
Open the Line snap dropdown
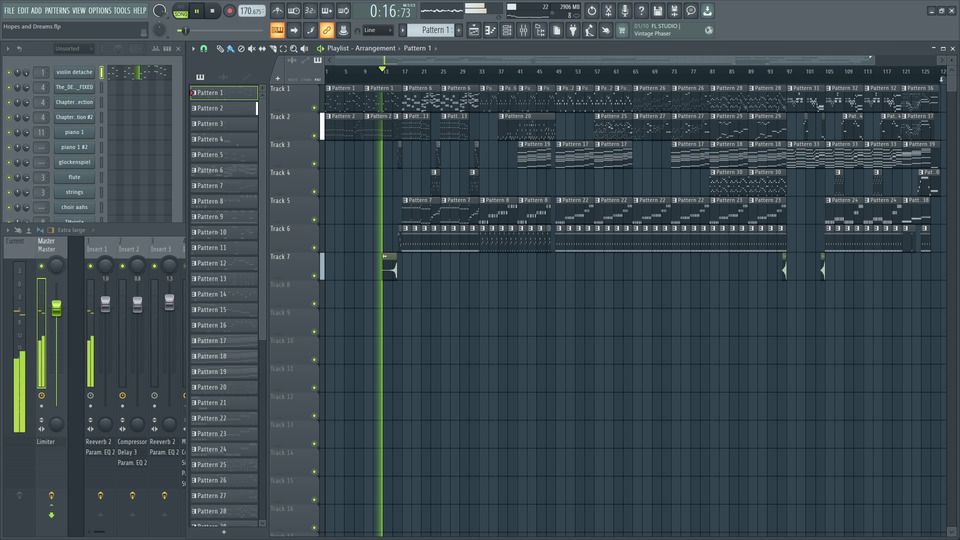(x=377, y=30)
